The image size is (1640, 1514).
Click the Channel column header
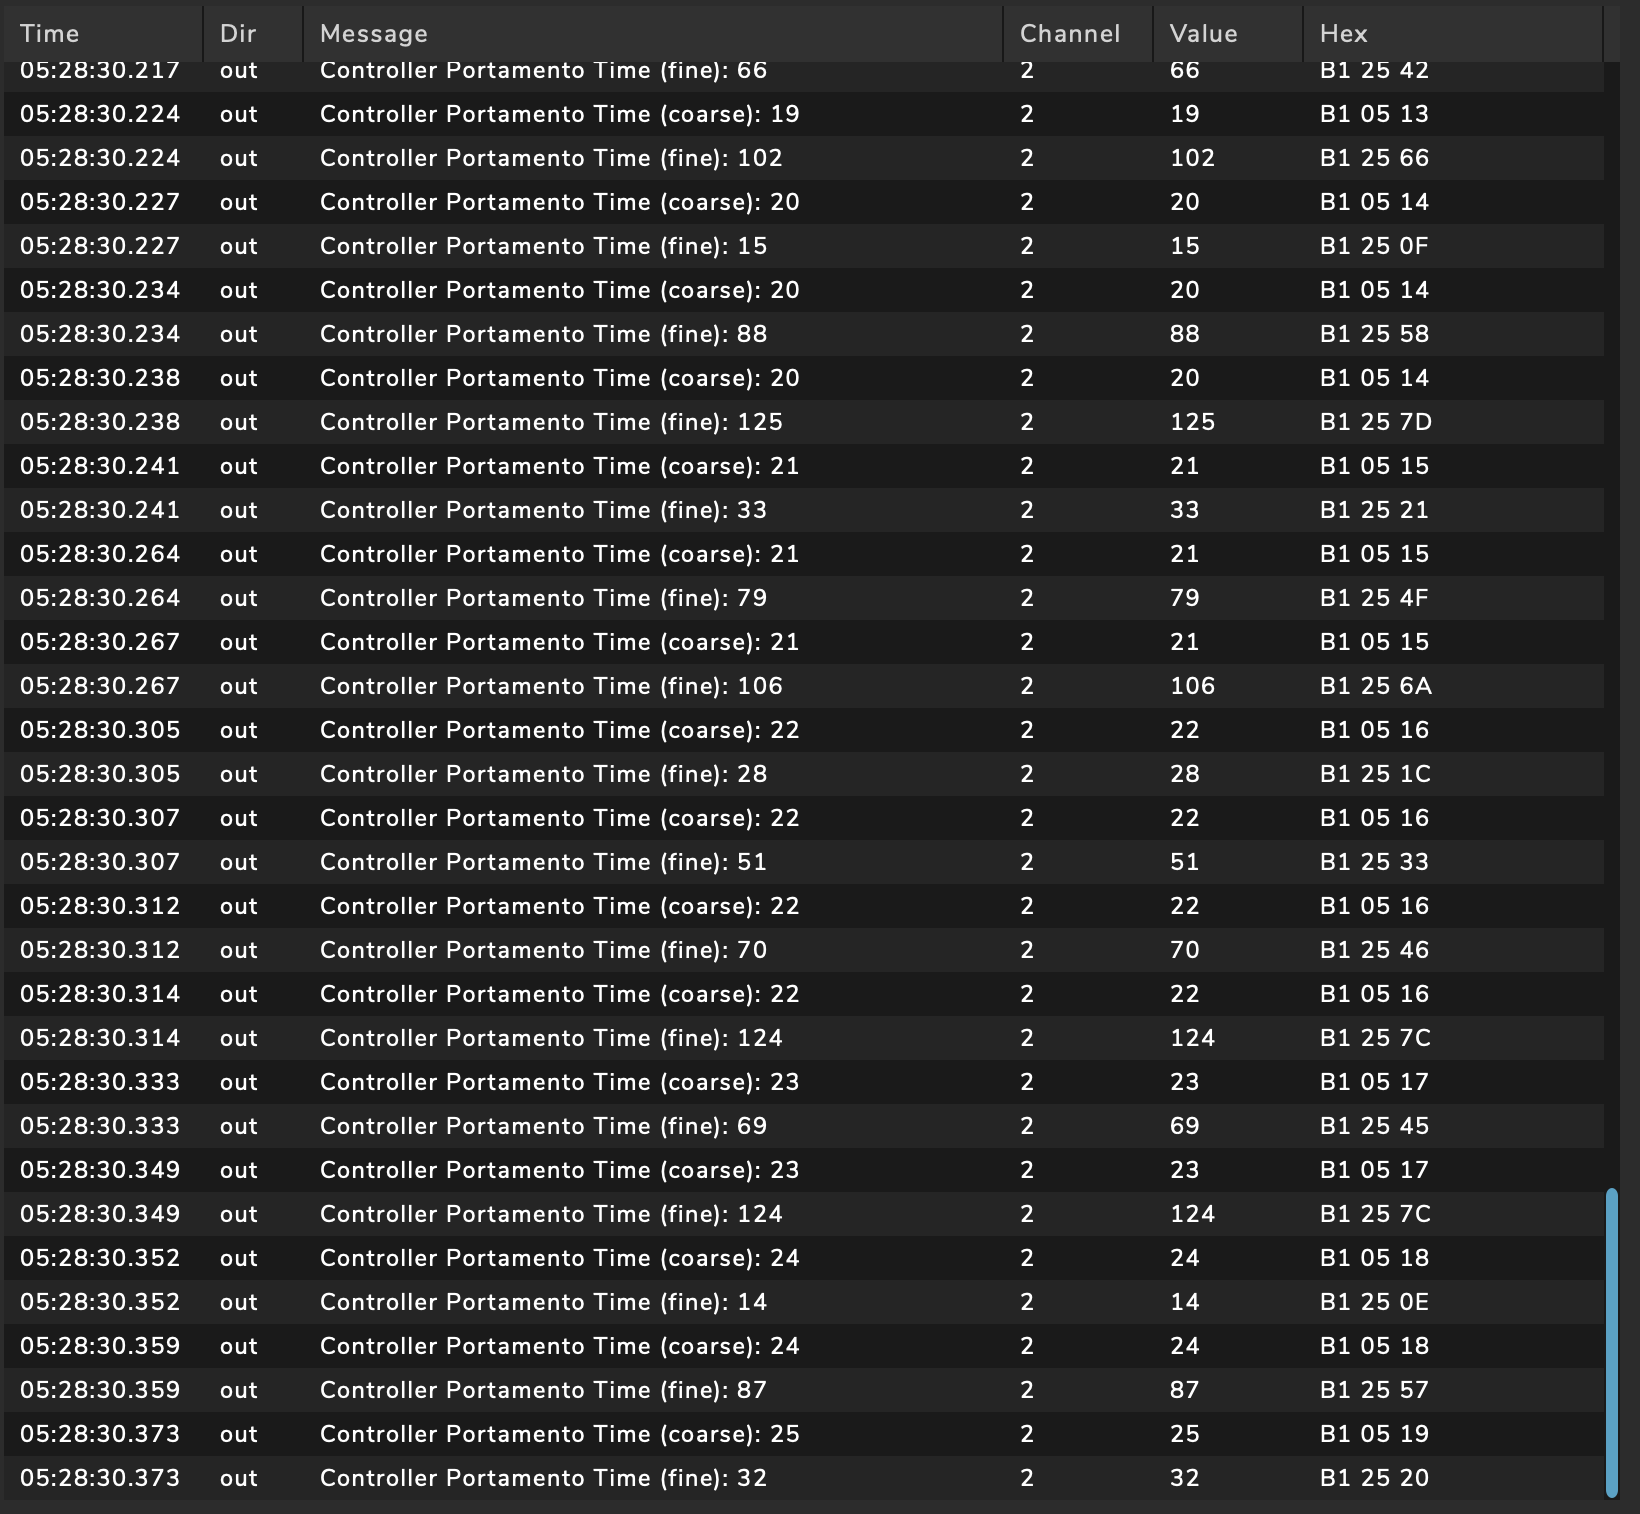(1078, 34)
